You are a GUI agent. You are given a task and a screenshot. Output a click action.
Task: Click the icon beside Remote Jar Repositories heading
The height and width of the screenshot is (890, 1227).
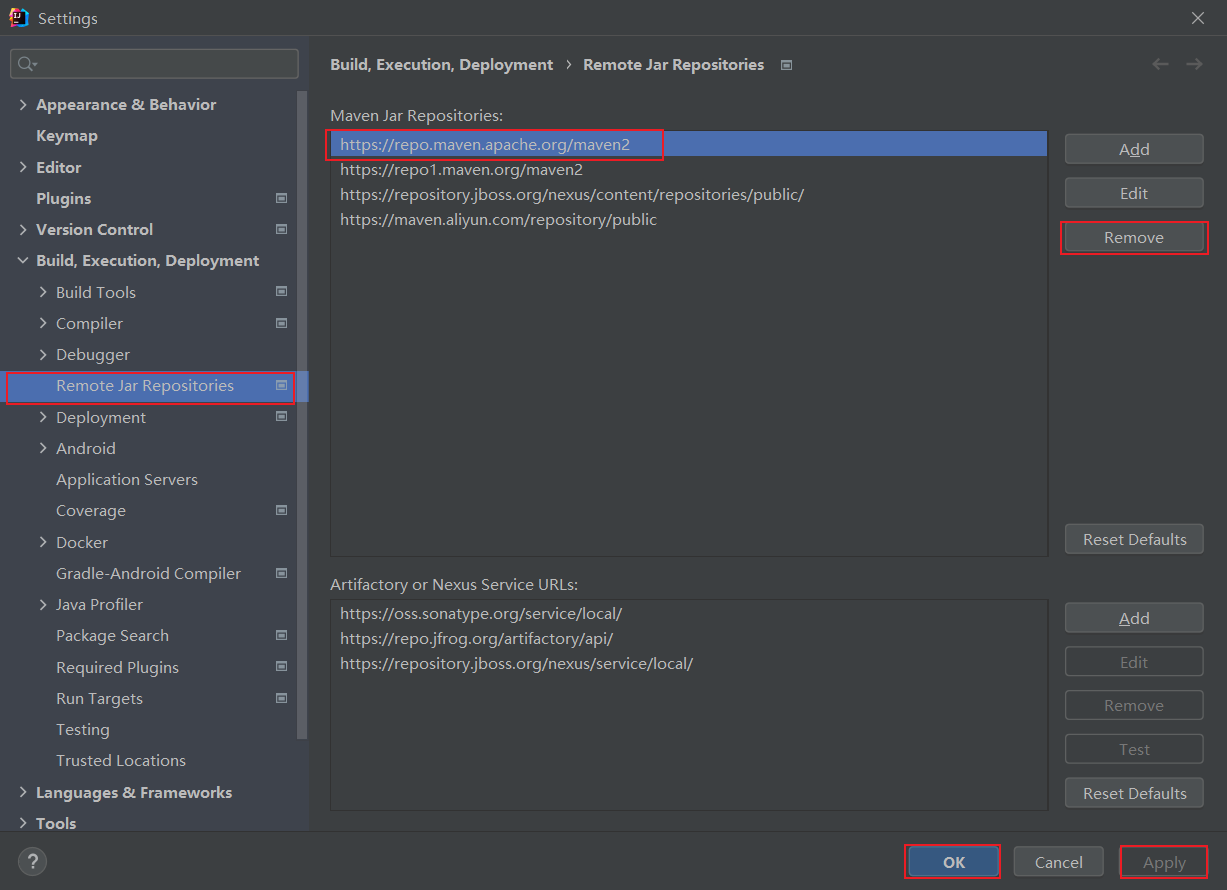coord(786,64)
